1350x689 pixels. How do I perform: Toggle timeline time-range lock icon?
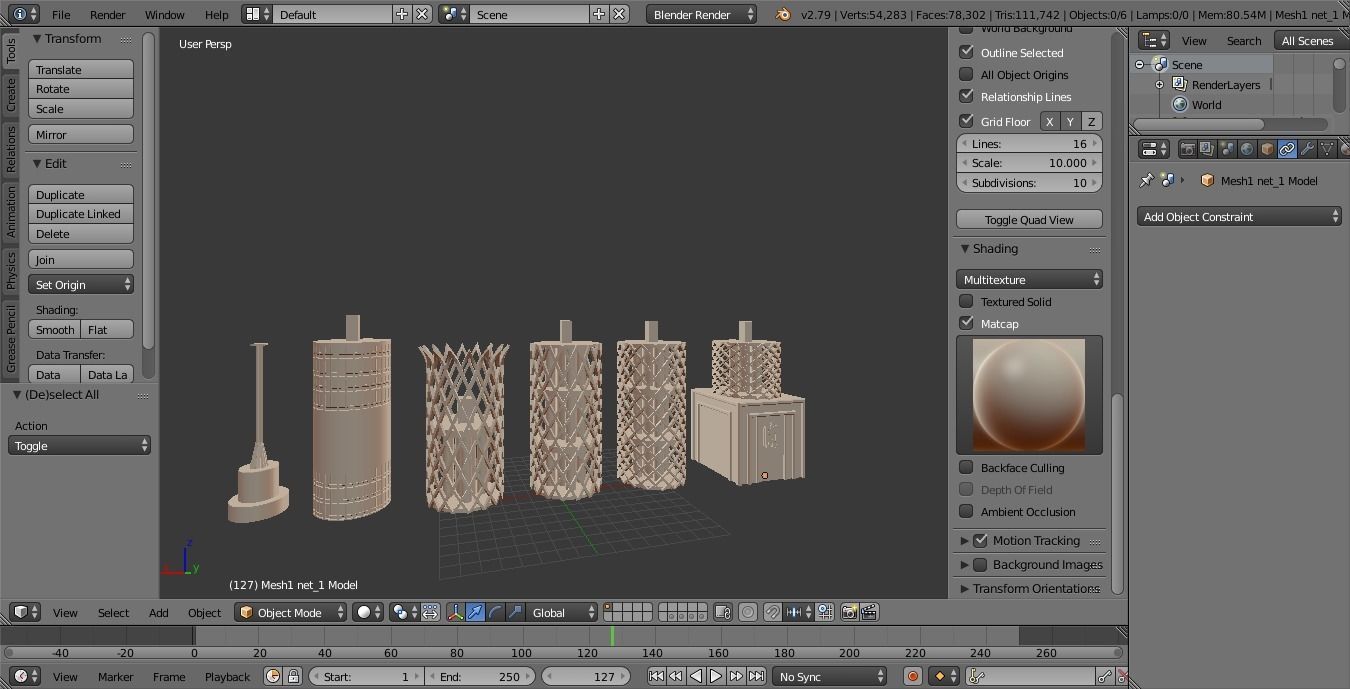293,676
